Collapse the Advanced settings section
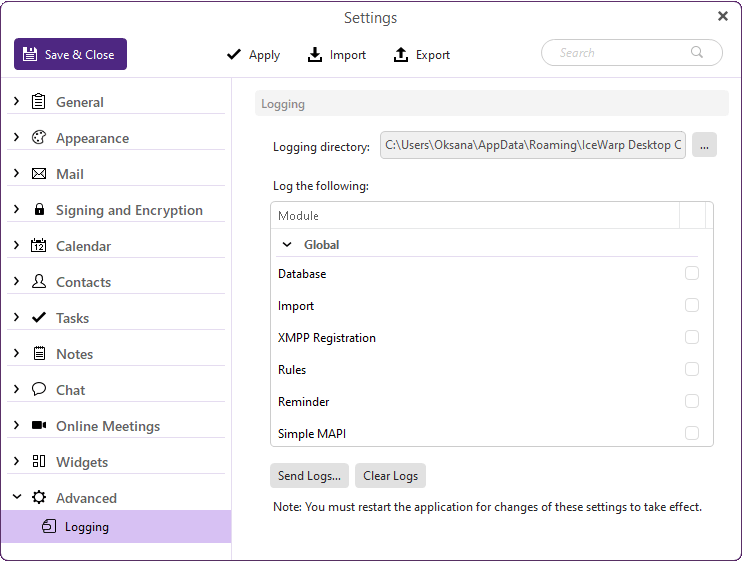Image resolution: width=744 pixels, height=561 pixels. pos(17,497)
